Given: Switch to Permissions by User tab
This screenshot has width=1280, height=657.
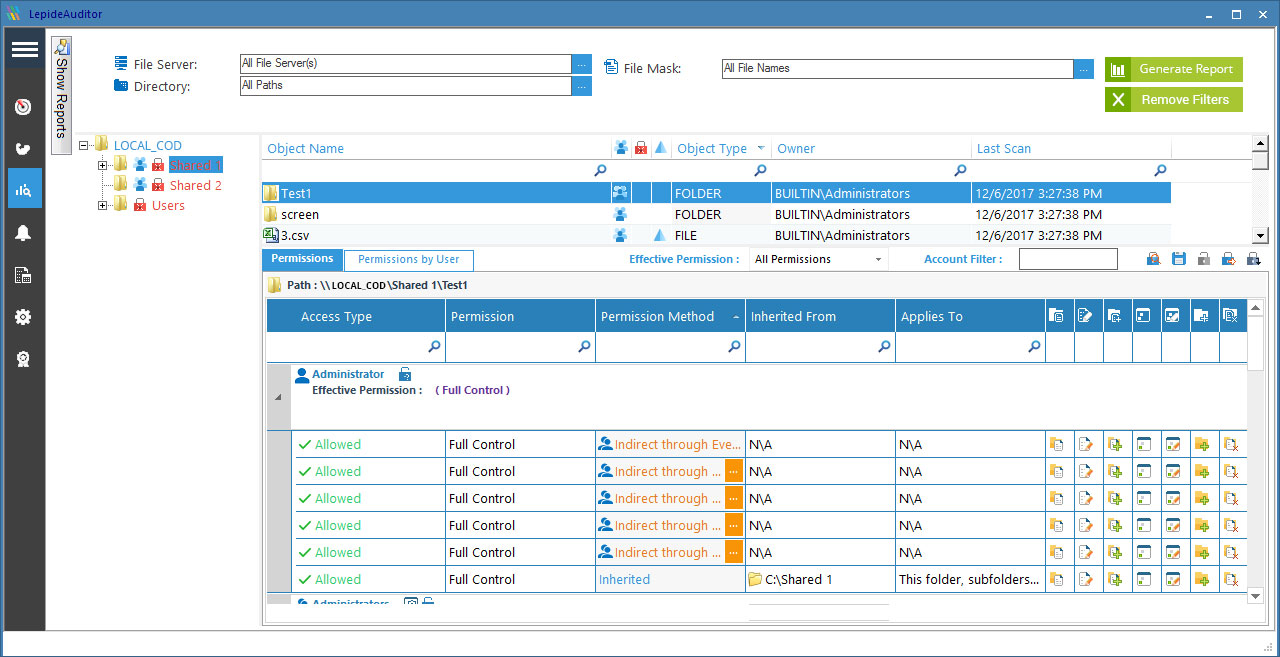Looking at the screenshot, I should pos(408,260).
